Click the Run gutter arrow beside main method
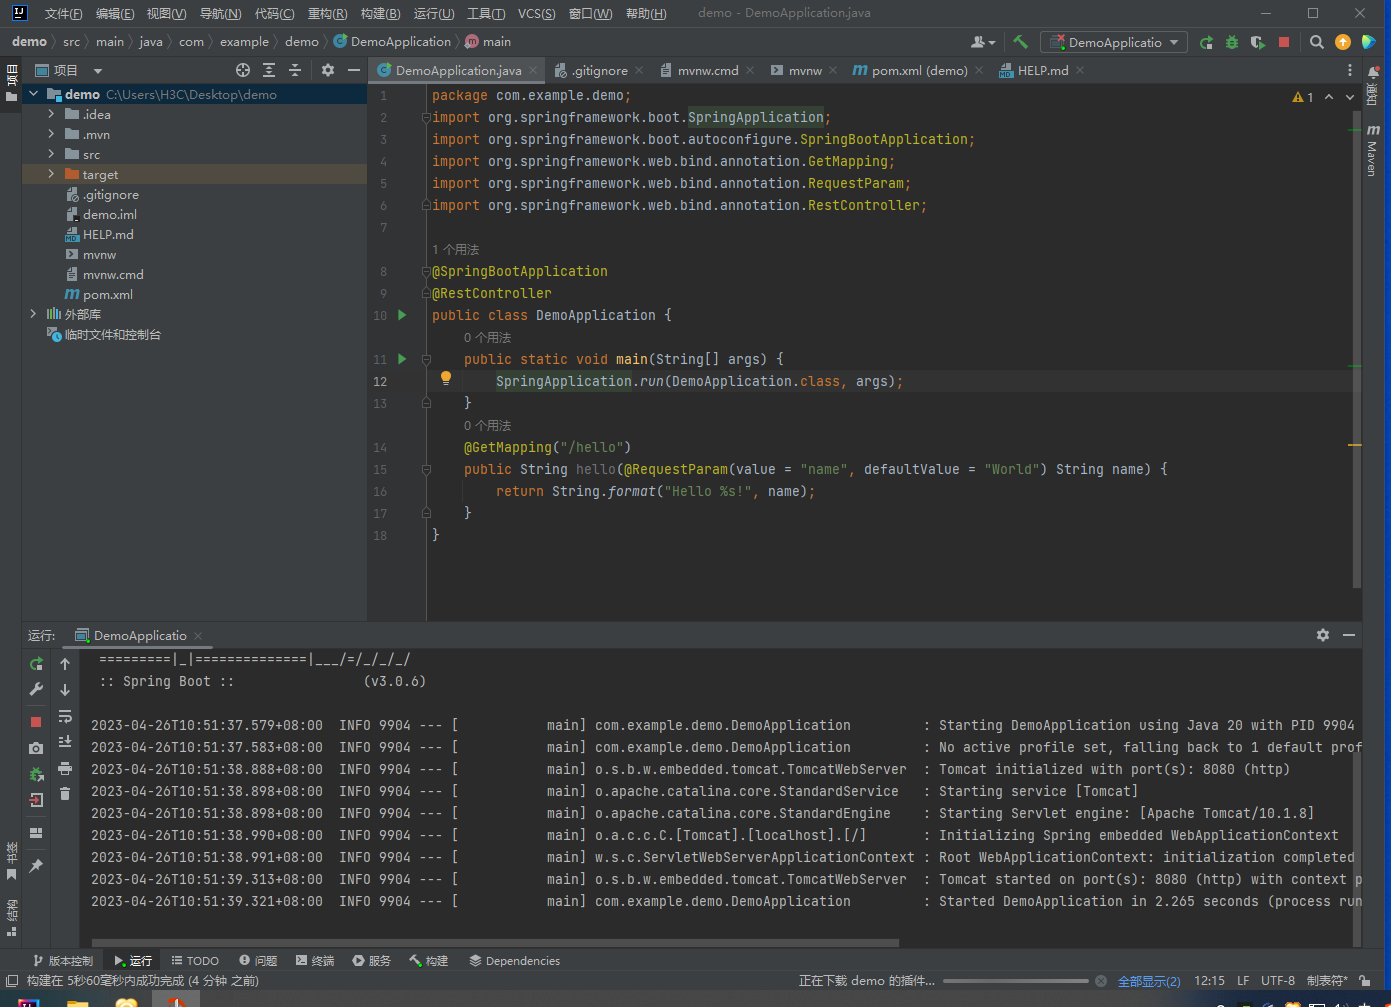Image resolution: width=1391 pixels, height=1007 pixels. click(402, 359)
